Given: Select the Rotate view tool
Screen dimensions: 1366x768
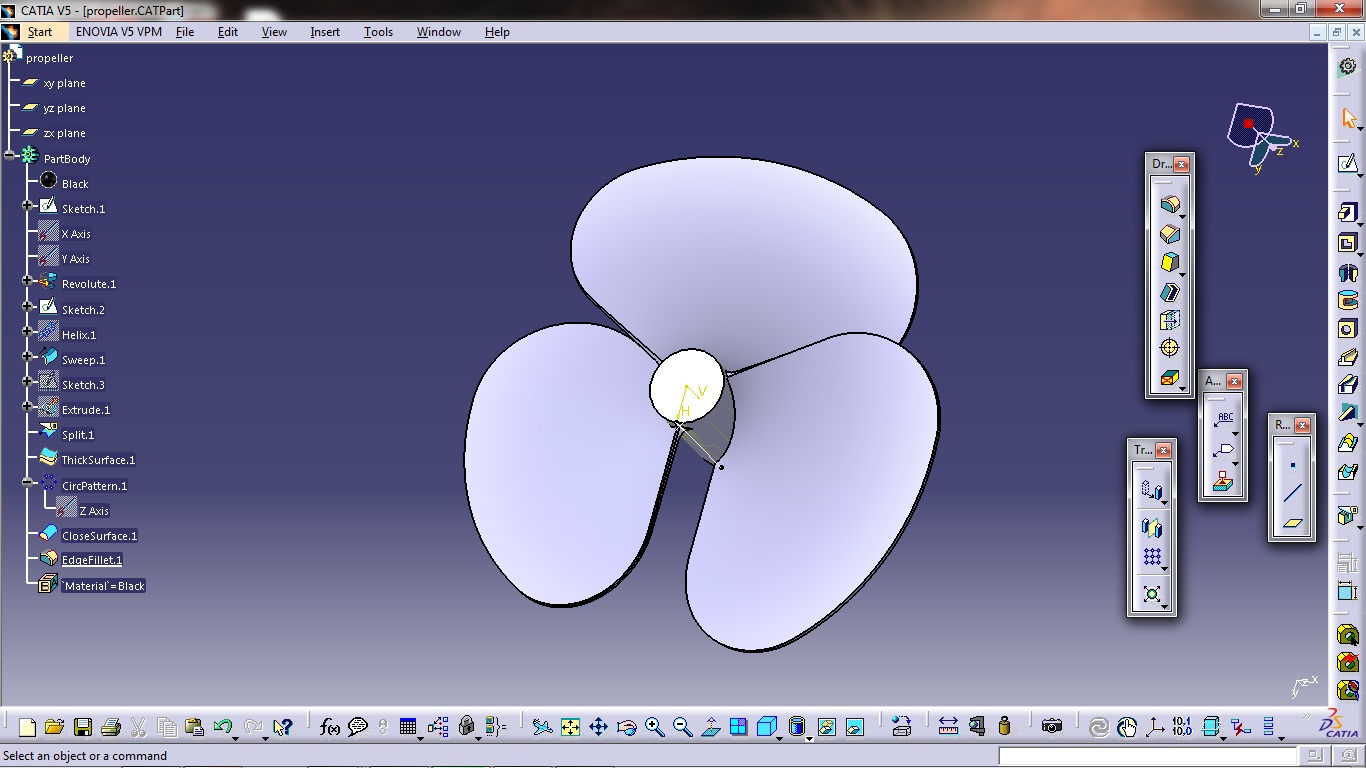Looking at the screenshot, I should [626, 727].
